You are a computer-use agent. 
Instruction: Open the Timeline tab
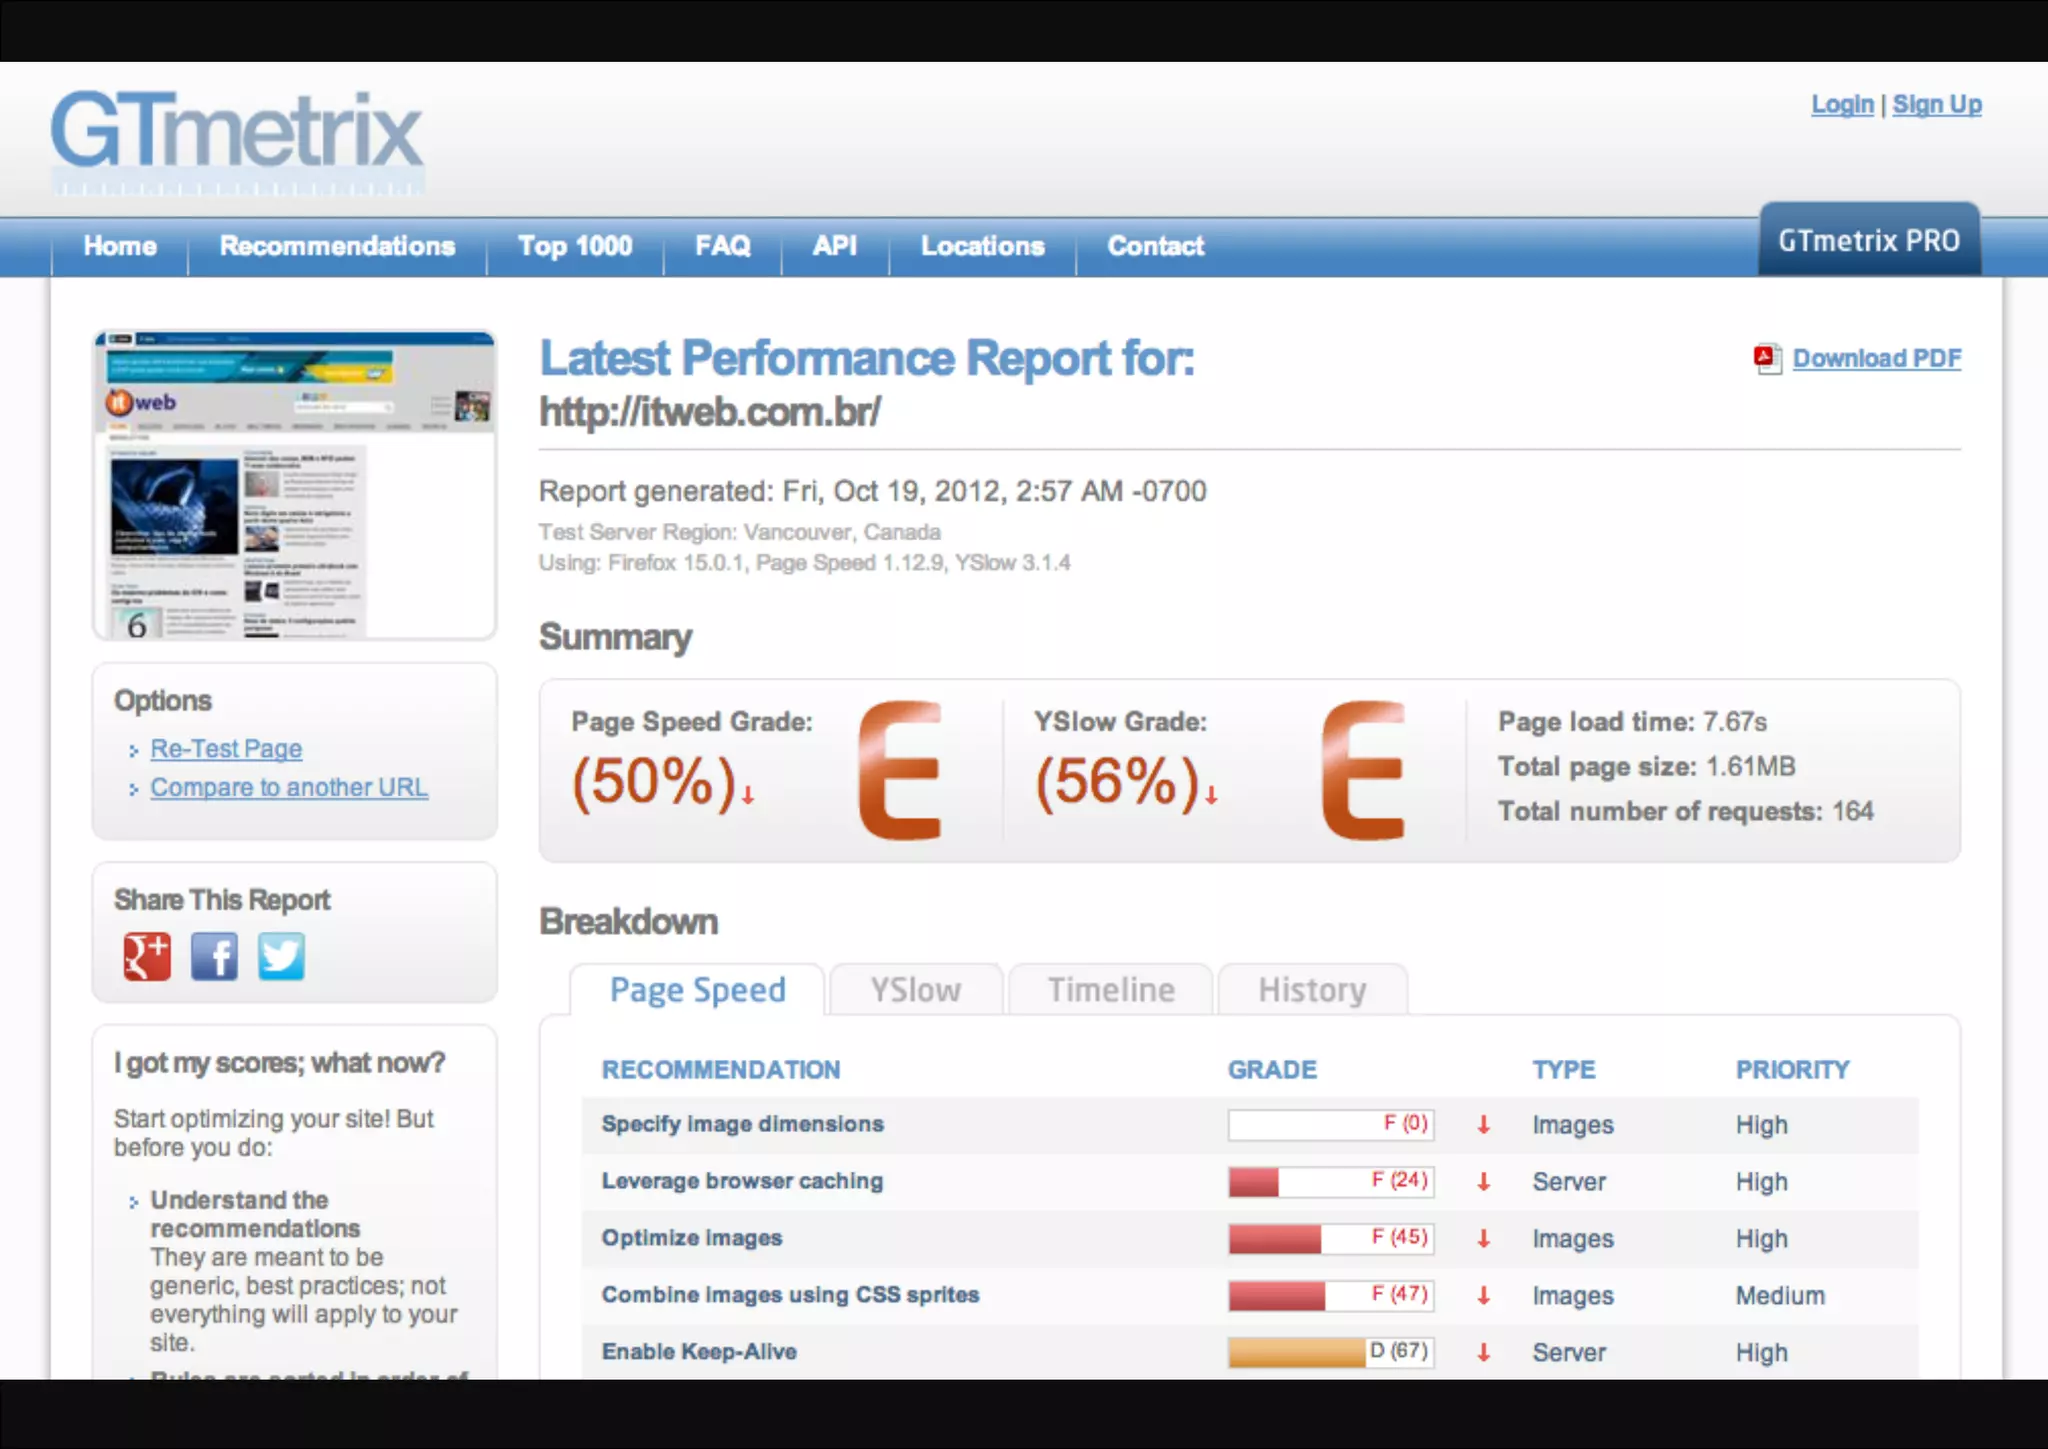click(x=1111, y=990)
